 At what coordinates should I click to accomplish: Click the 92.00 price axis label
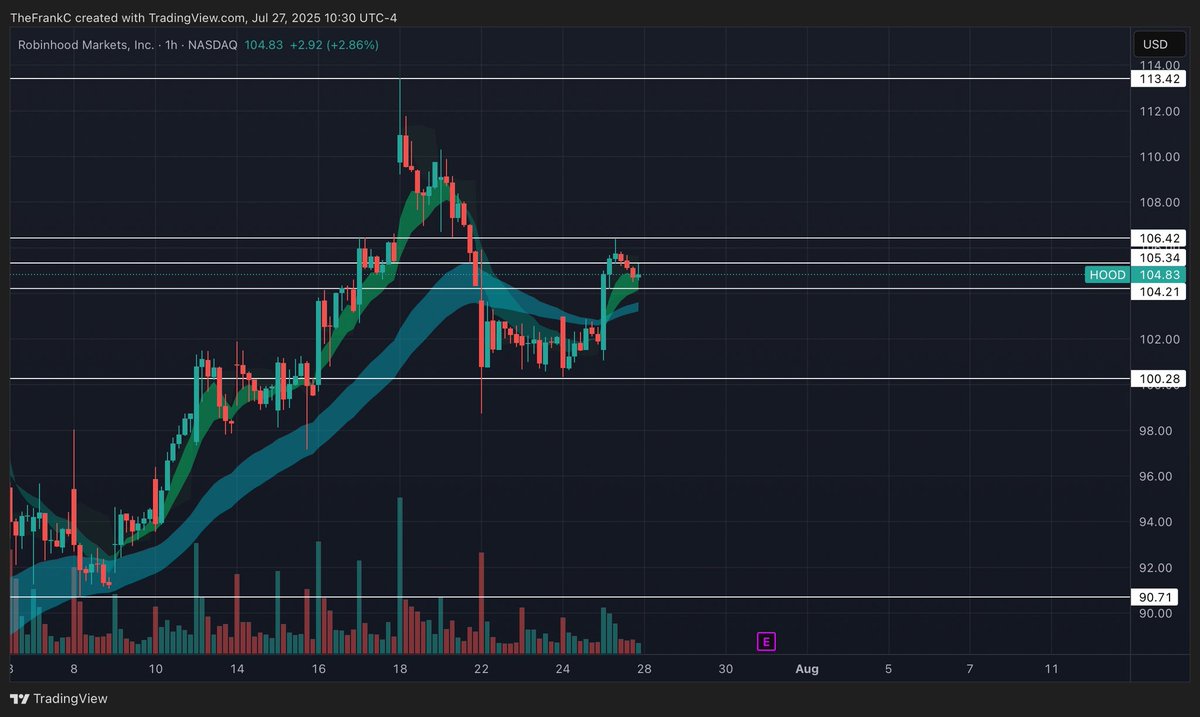coord(1156,568)
